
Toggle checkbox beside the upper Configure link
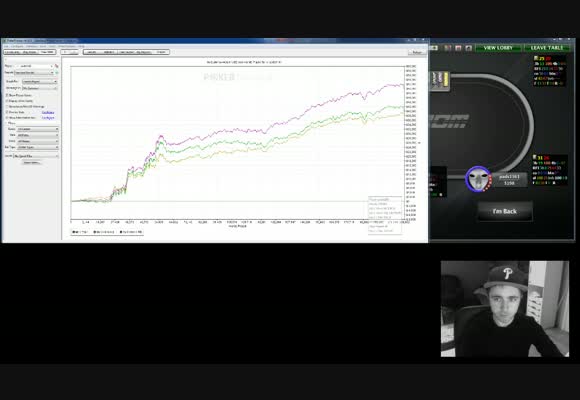click(x=7, y=112)
